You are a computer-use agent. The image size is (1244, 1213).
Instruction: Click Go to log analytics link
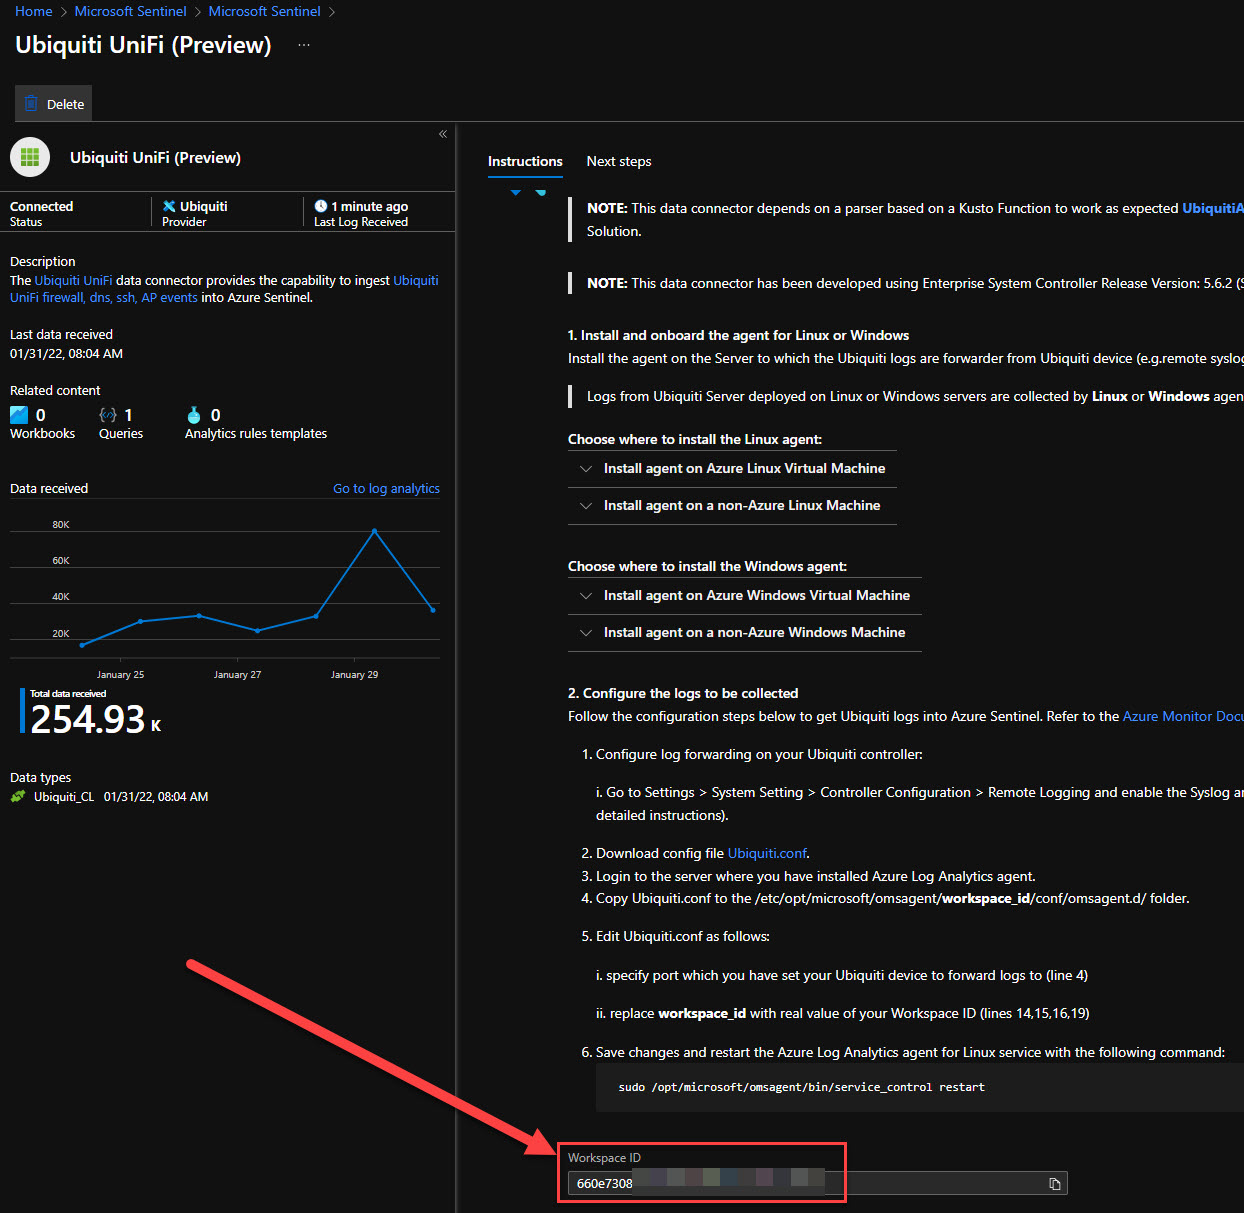coord(386,488)
